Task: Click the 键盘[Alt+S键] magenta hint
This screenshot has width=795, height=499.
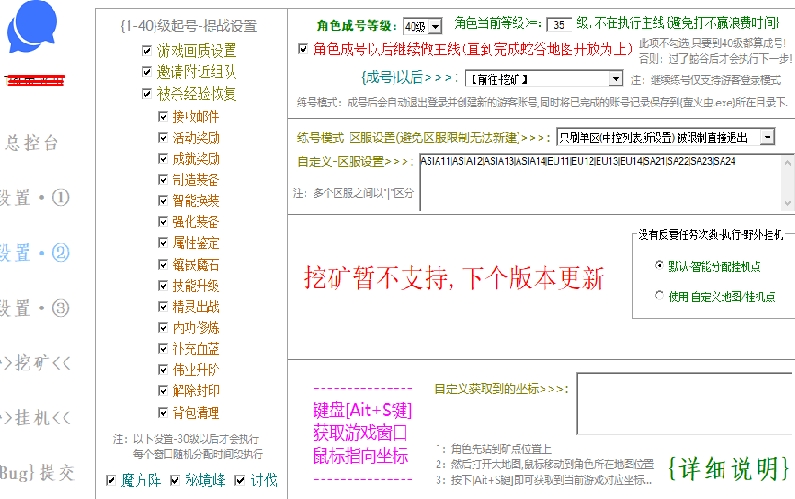Action: [363, 410]
